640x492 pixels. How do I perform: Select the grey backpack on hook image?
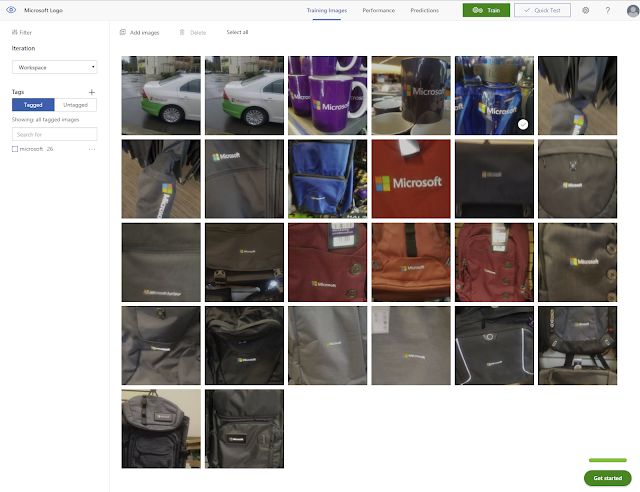(x=161, y=429)
